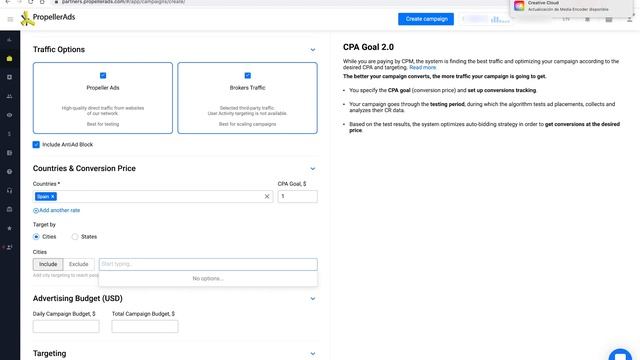
Task: Remove the Spain tag using its x
Action: [x=53, y=197]
